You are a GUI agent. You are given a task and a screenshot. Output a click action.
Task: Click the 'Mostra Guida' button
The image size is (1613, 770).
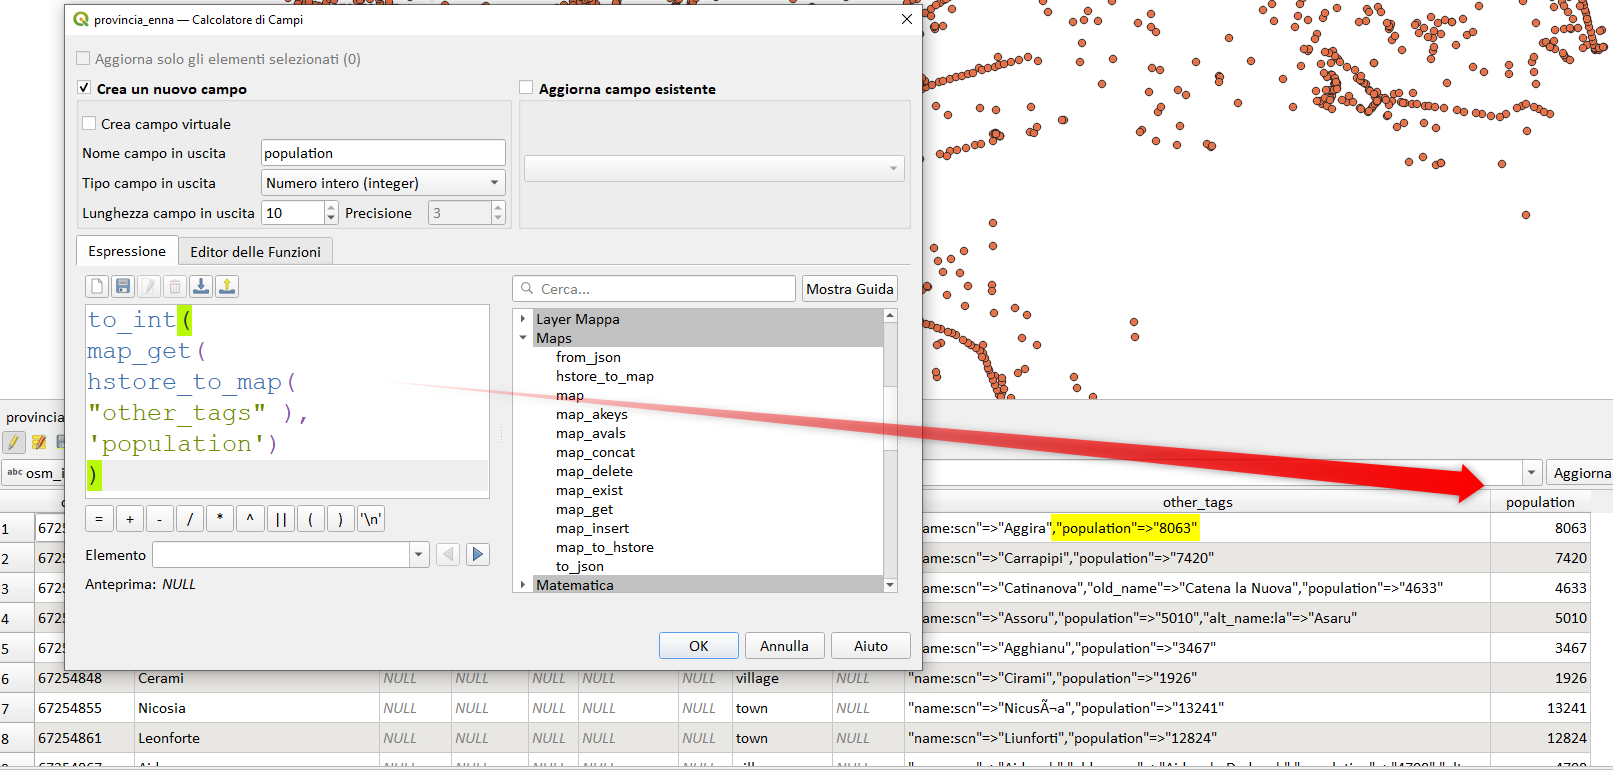click(x=849, y=289)
